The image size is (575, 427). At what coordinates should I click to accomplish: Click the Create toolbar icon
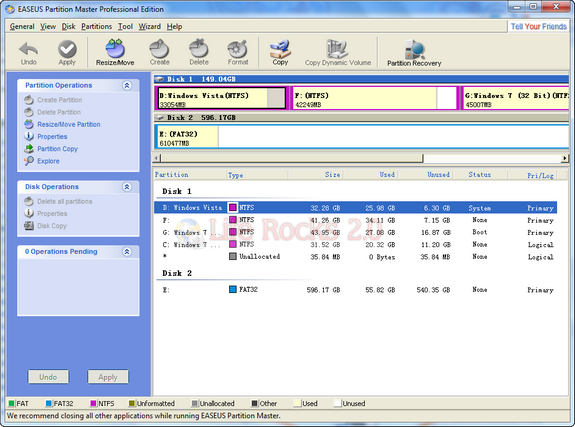[160, 52]
